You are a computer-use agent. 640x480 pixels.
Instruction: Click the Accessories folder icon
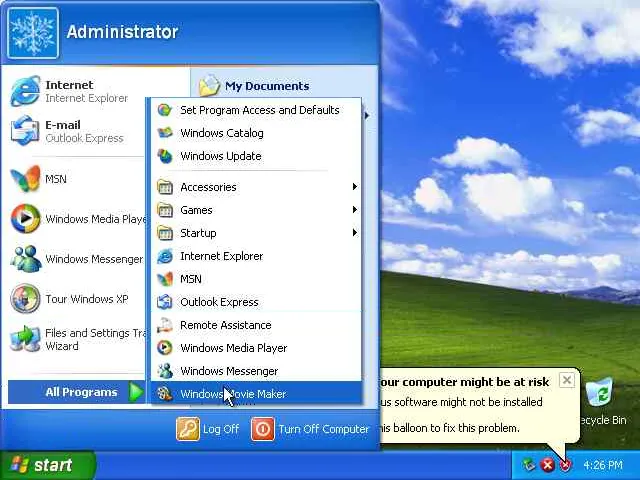pyautogui.click(x=164, y=187)
